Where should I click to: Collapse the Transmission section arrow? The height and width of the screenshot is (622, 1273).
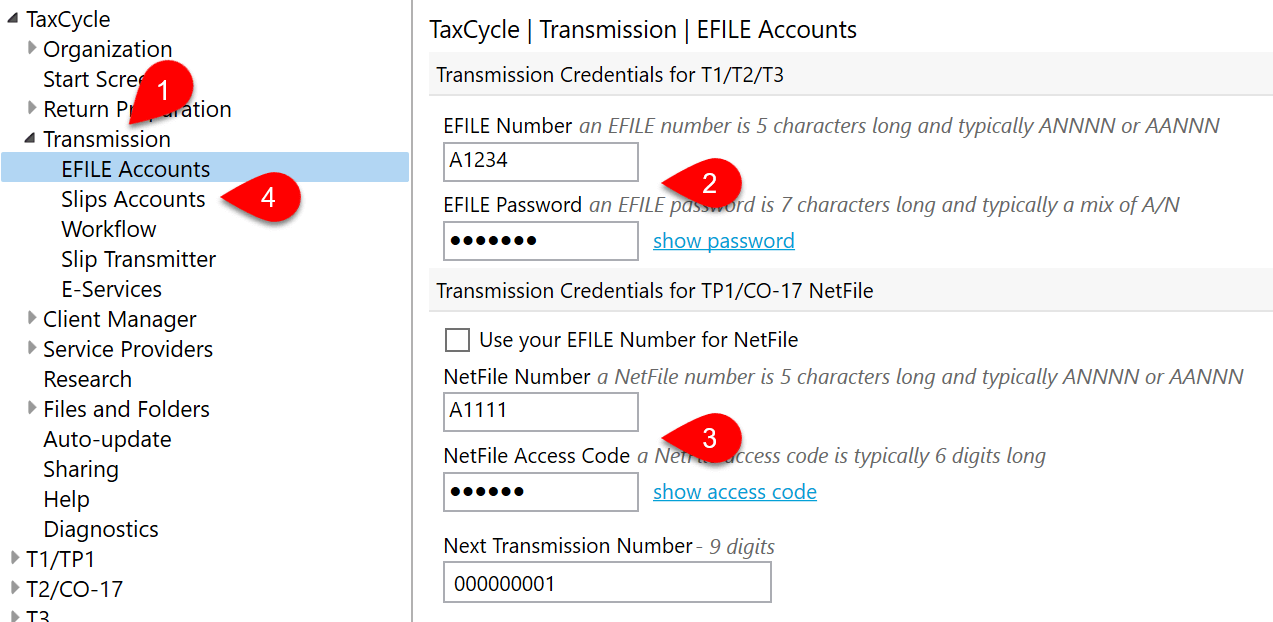click(31, 139)
